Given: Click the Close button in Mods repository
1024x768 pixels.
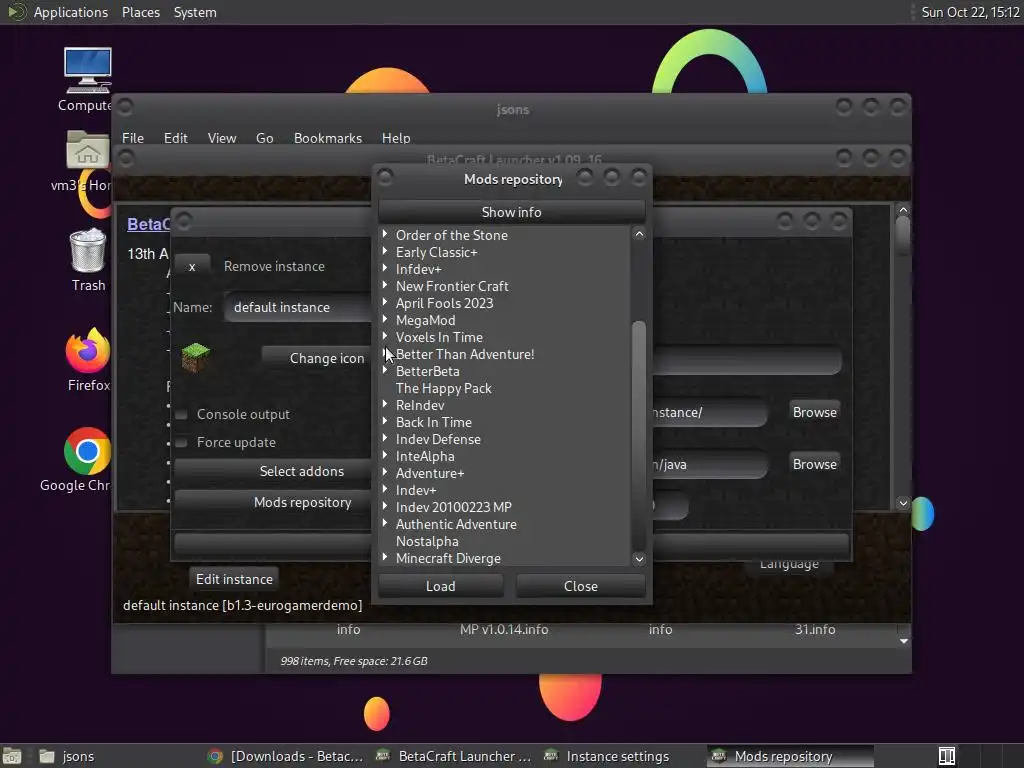Looking at the screenshot, I should pyautogui.click(x=581, y=586).
